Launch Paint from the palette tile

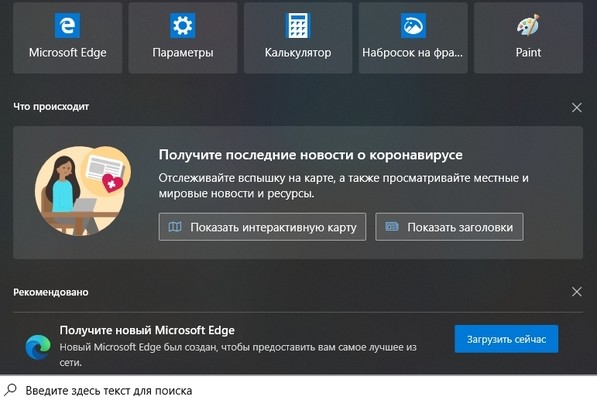(x=528, y=38)
